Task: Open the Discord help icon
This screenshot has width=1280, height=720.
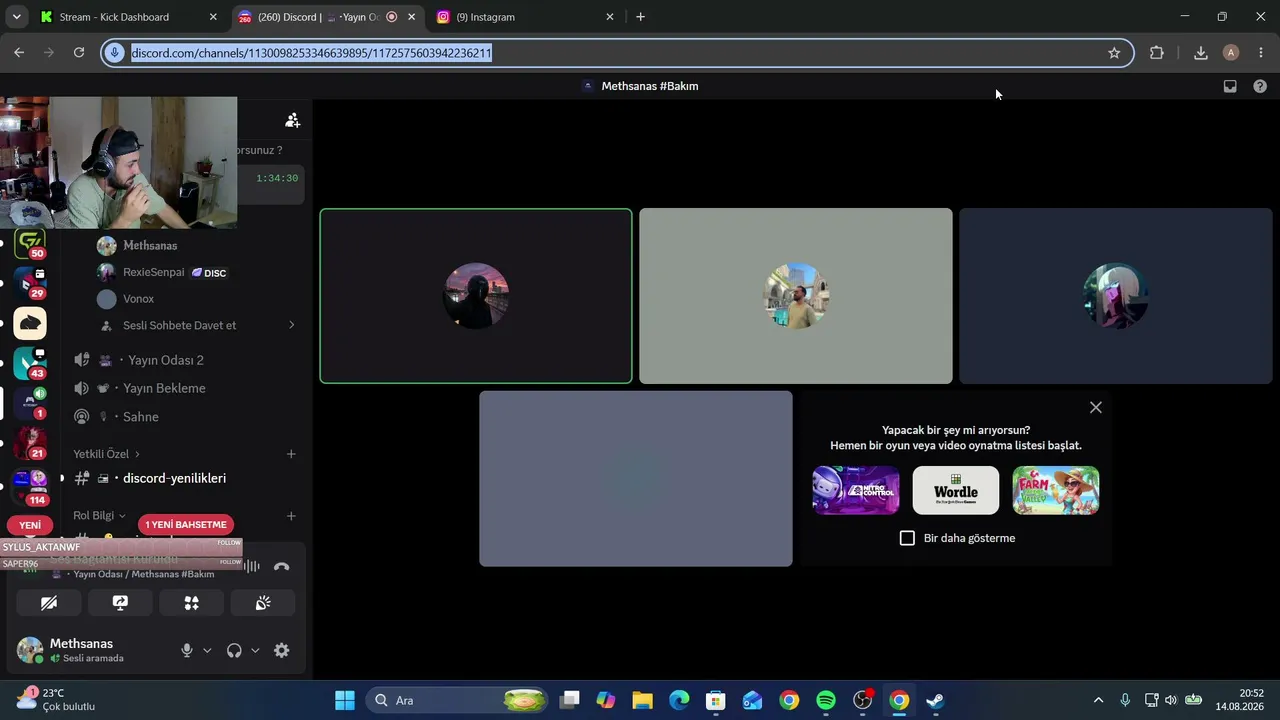Action: pyautogui.click(x=1260, y=86)
